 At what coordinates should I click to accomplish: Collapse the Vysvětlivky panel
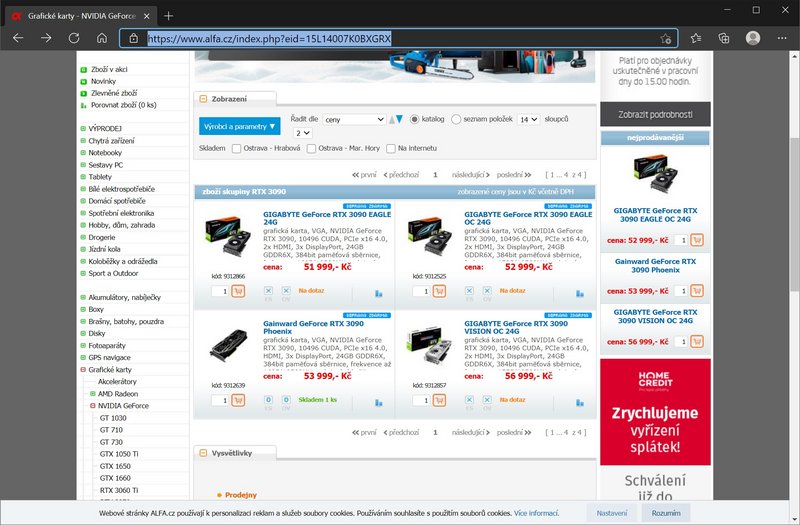click(203, 453)
